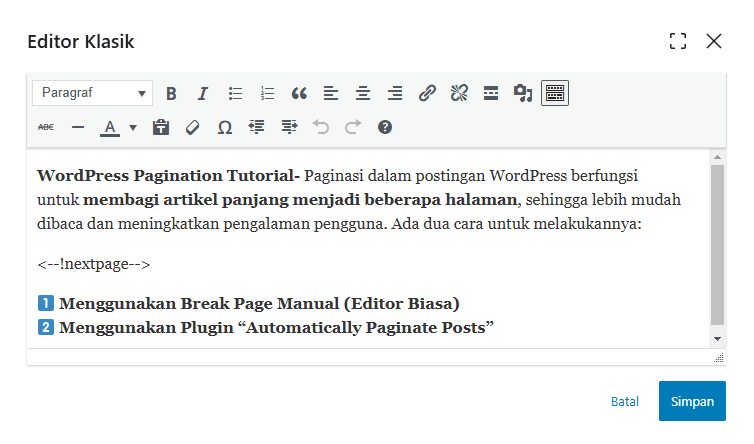Align text left
Screen dimensions: 754x444
[x=331, y=93]
